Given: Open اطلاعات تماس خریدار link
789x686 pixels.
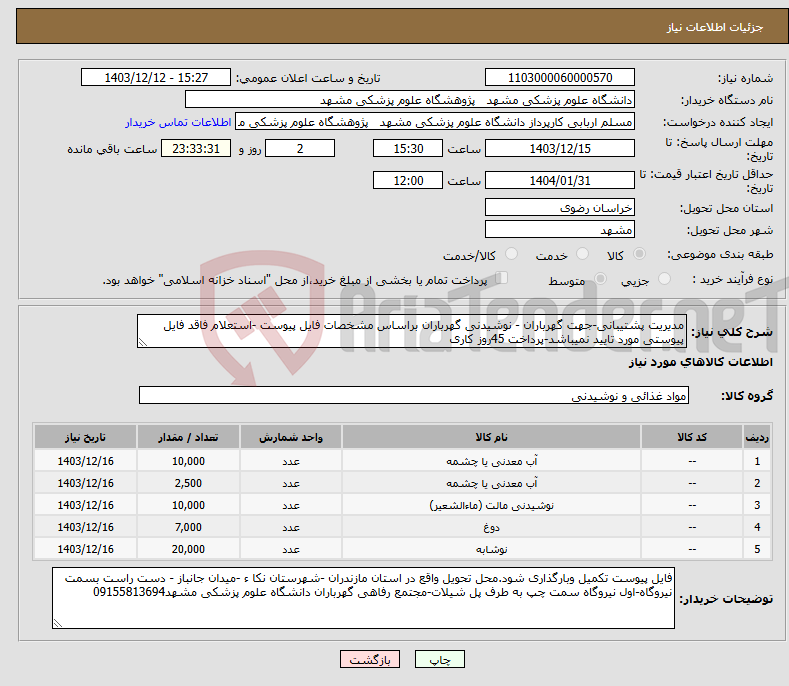Looking at the screenshot, I should click(178, 122).
